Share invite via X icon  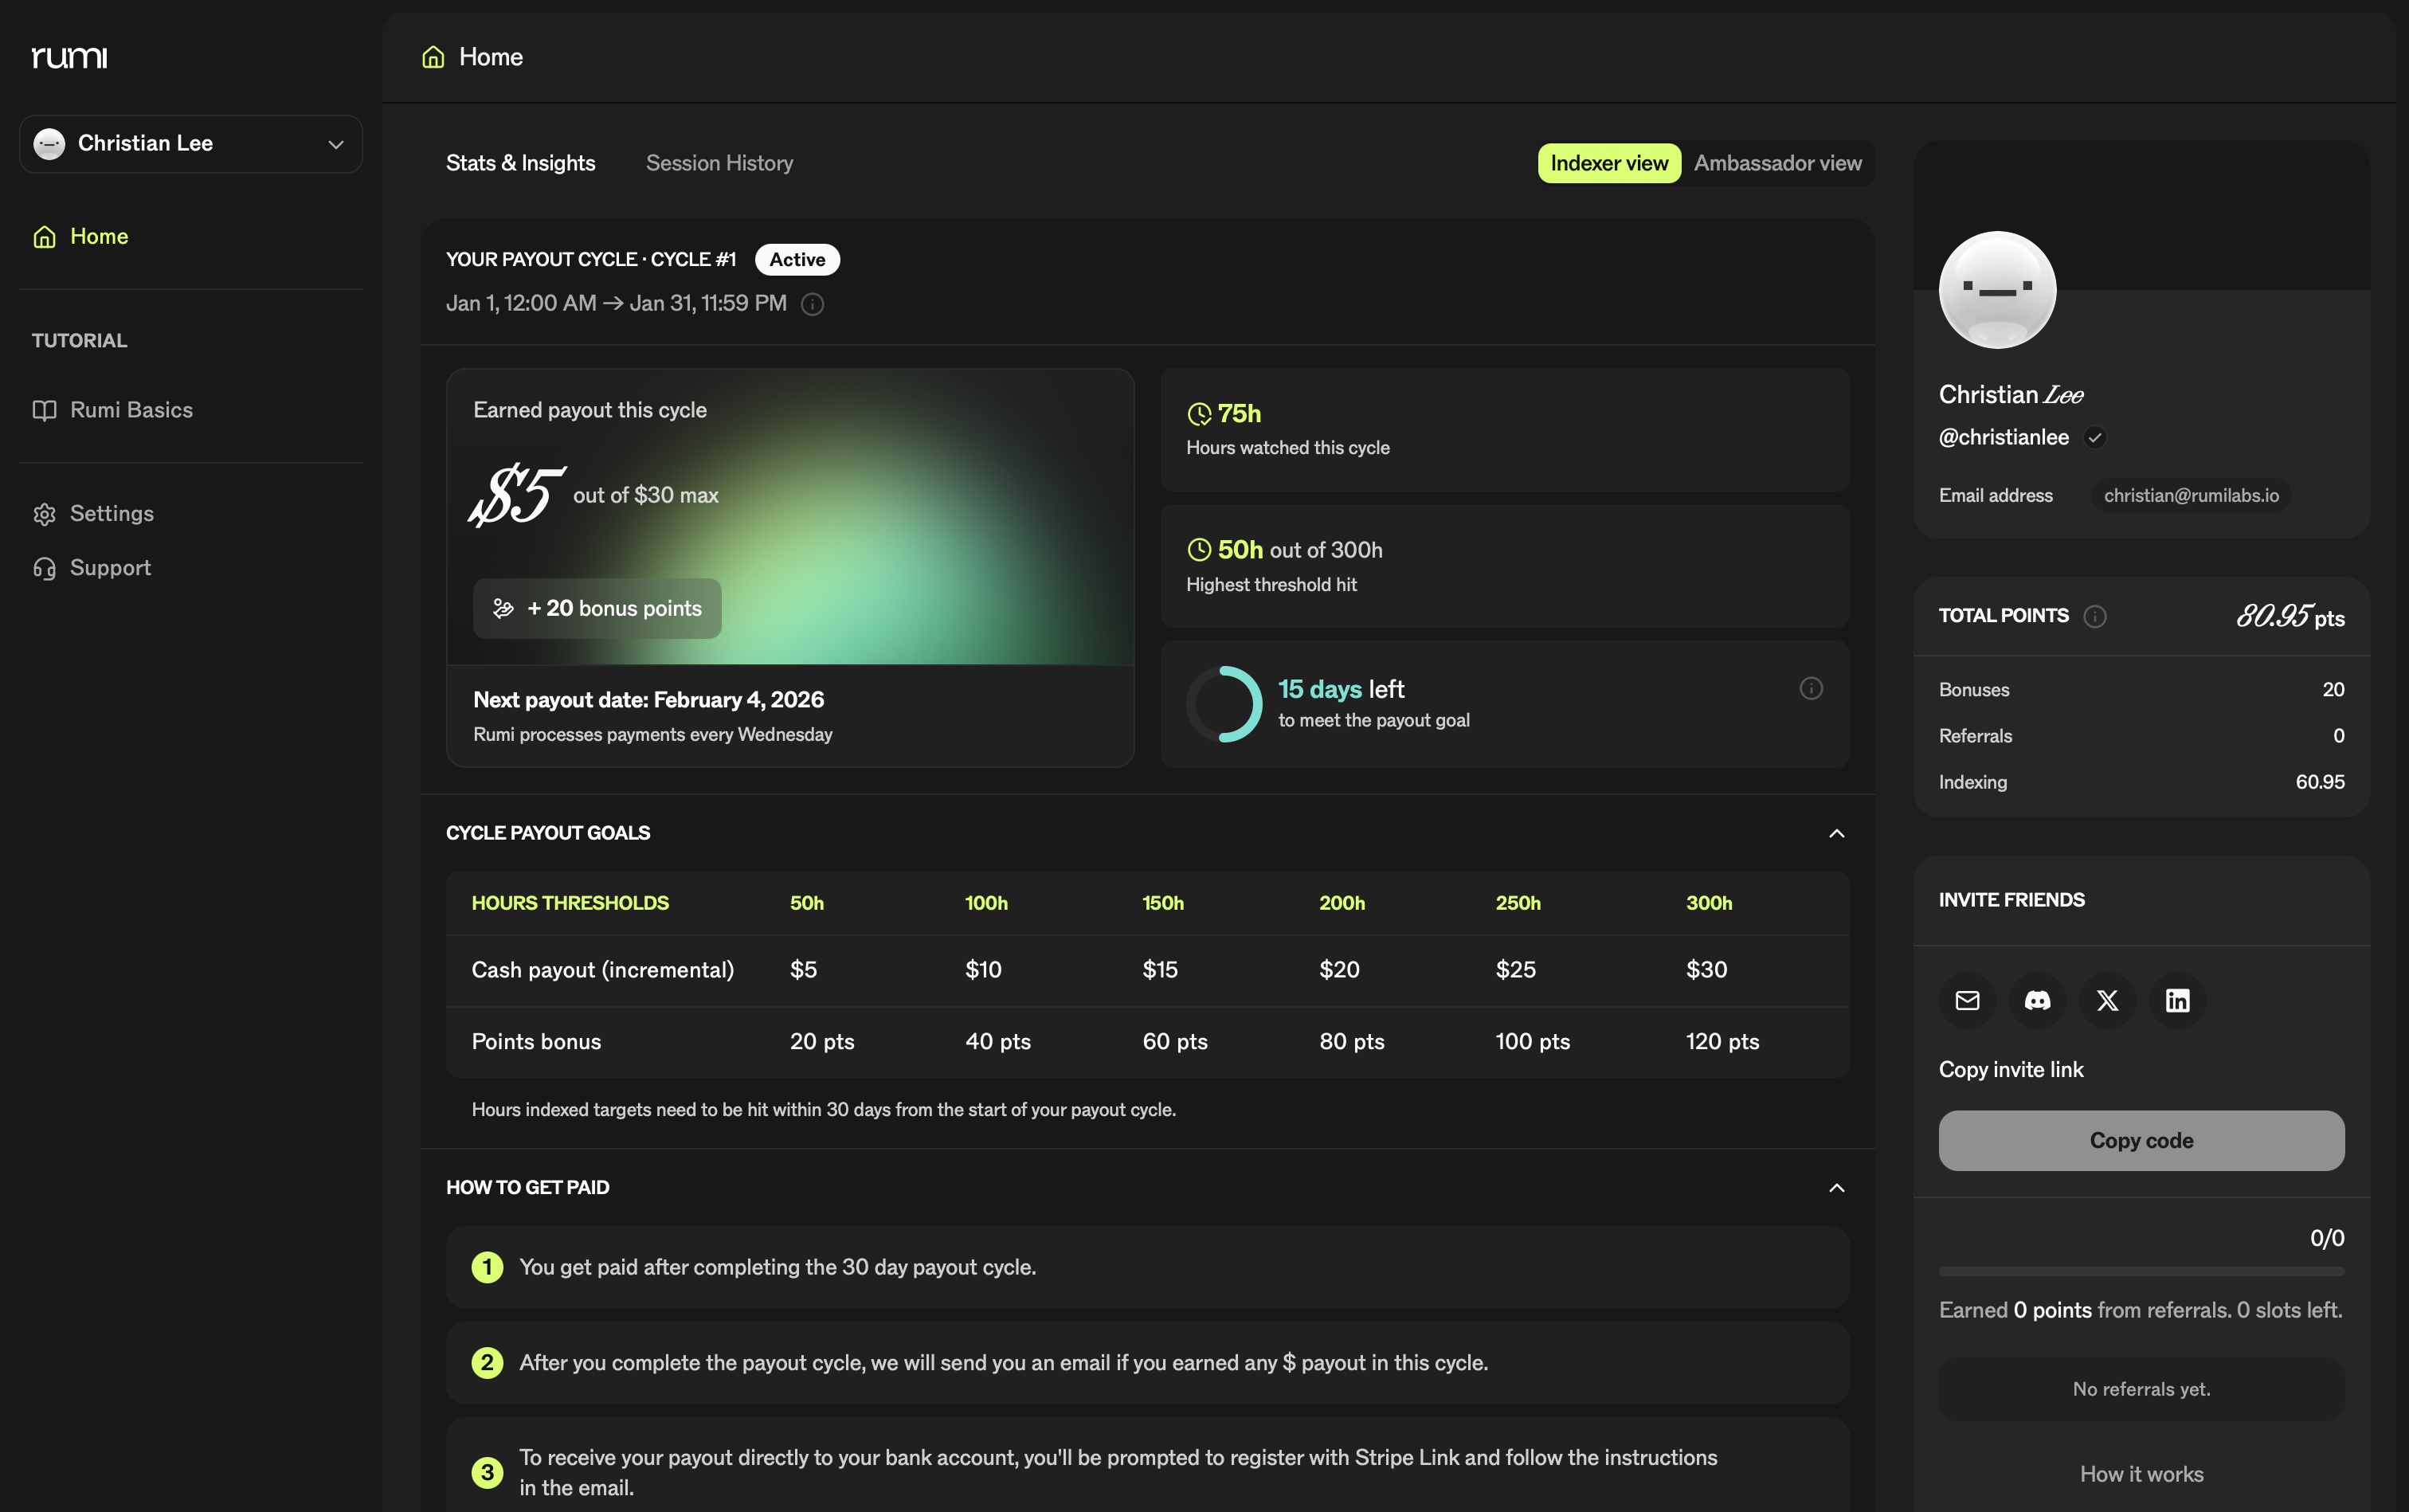[x=2107, y=1000]
